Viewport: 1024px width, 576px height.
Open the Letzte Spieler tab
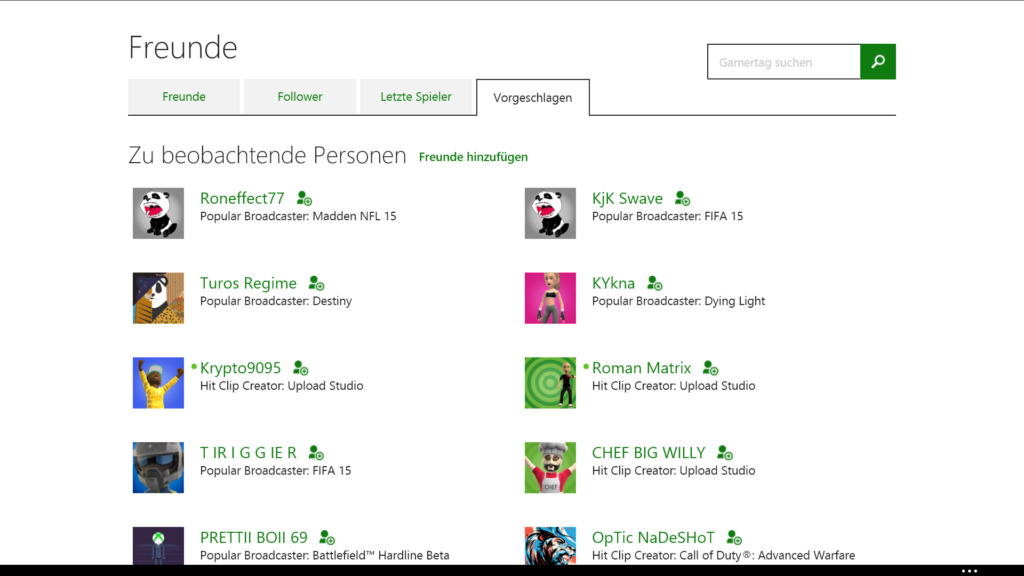pyautogui.click(x=417, y=96)
